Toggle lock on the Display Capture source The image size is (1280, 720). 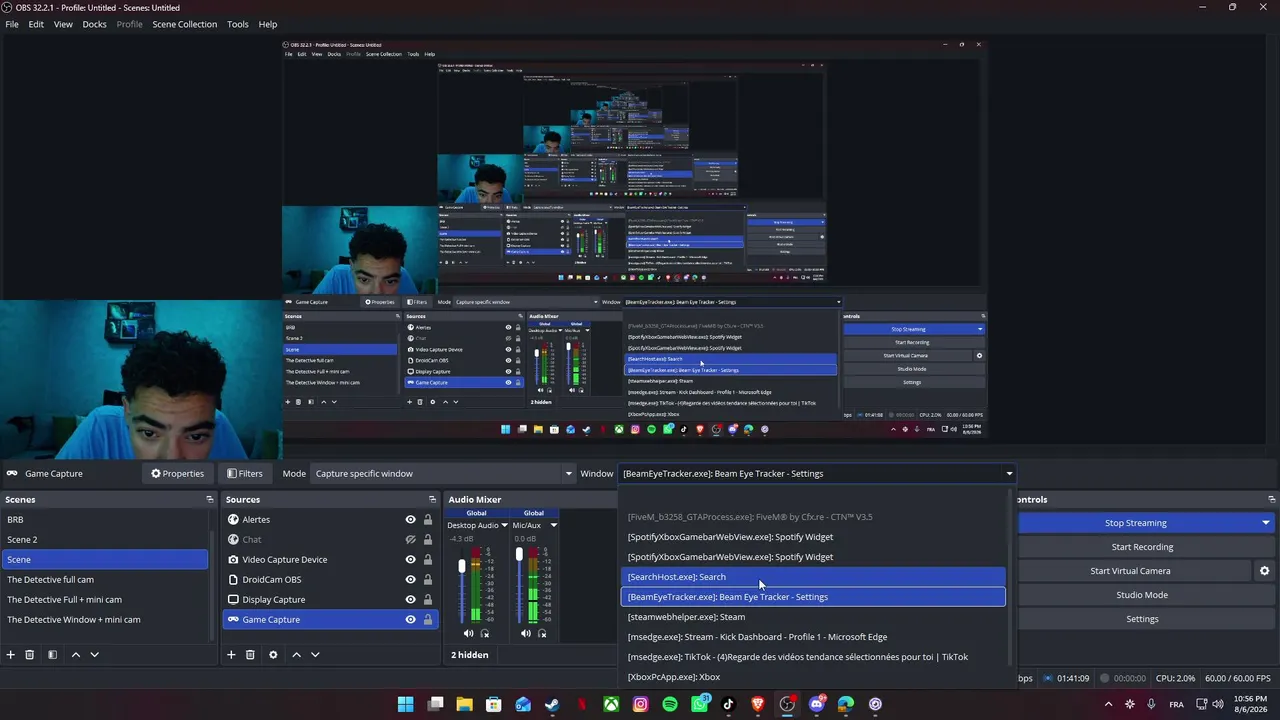click(428, 600)
